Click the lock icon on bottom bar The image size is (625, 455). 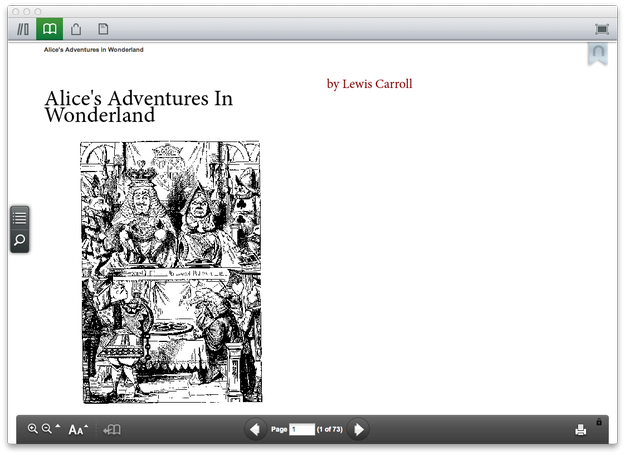[599, 422]
